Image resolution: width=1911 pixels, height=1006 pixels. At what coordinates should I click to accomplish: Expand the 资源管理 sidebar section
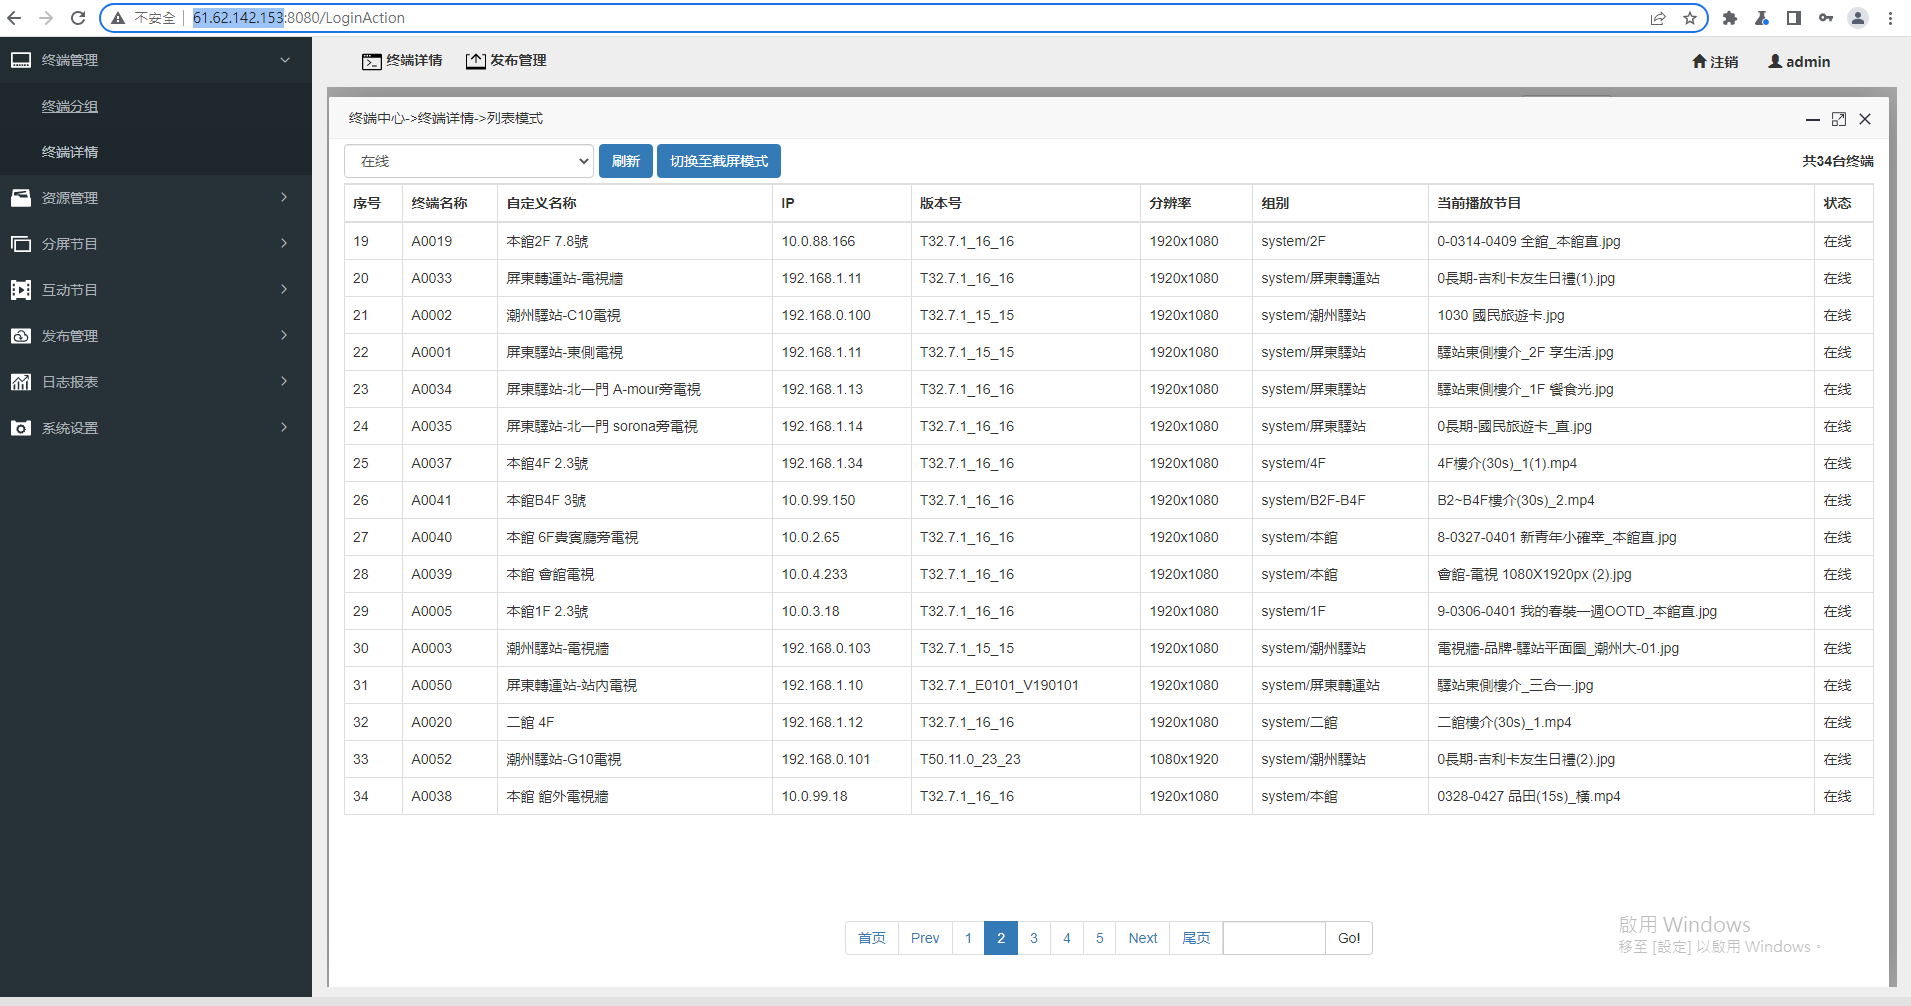[x=285, y=198]
